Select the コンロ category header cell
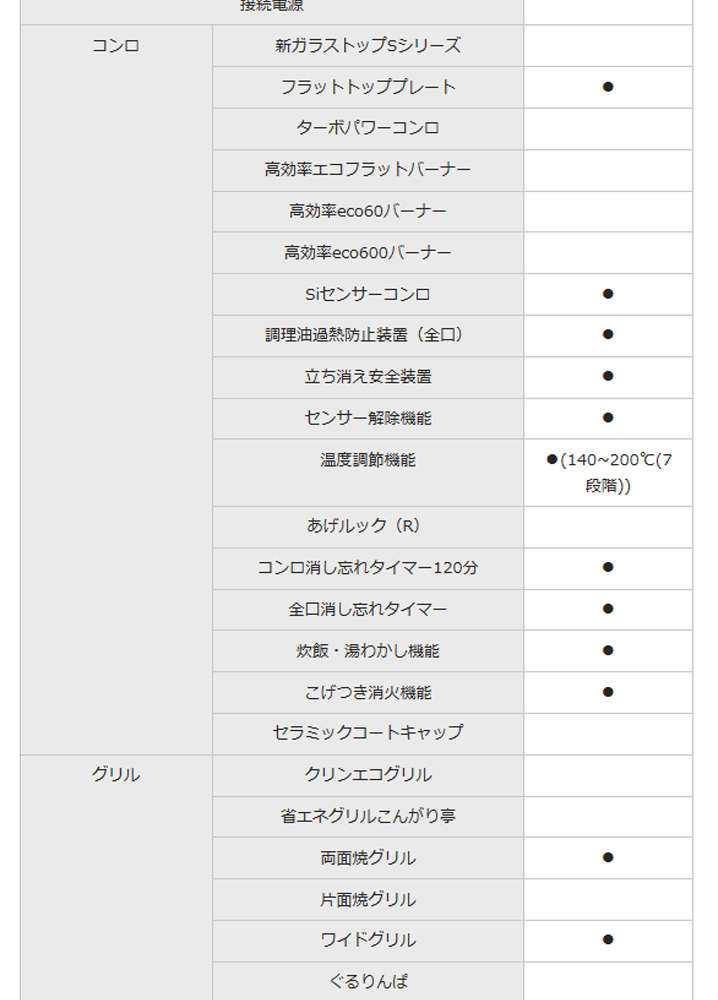Viewport: 718px width, 1000px height. [116, 46]
